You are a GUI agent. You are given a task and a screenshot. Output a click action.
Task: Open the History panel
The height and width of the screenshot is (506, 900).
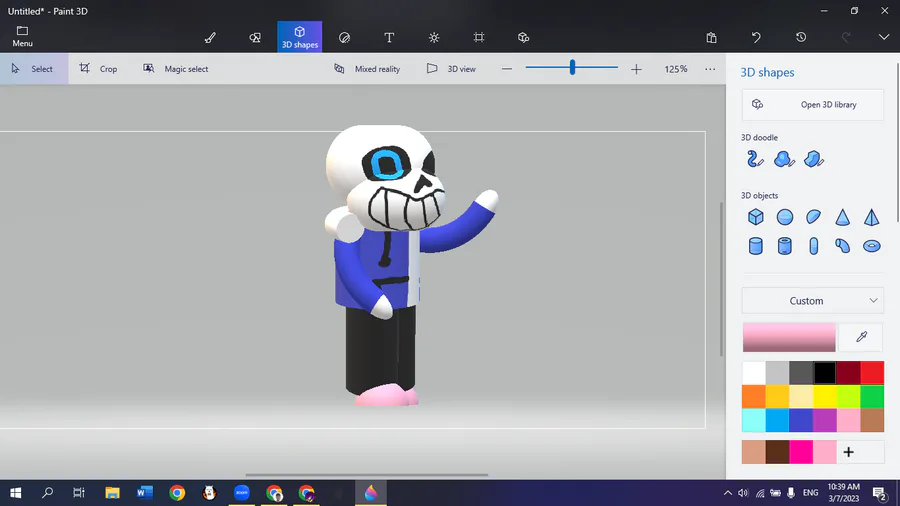(801, 37)
